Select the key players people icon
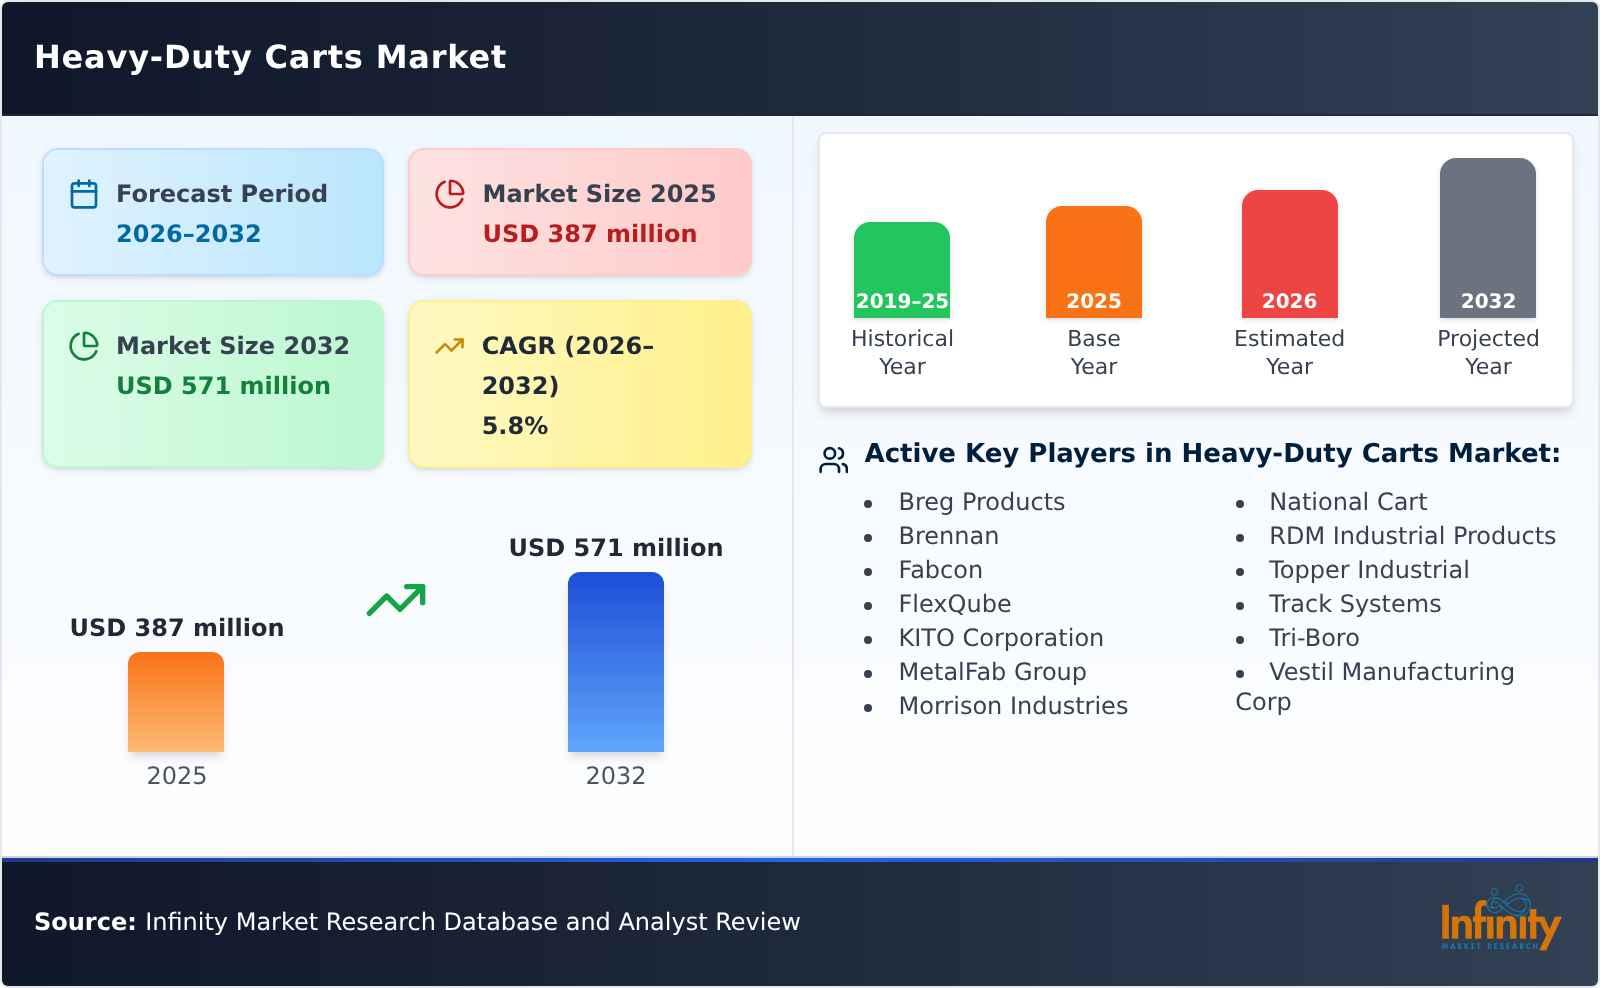The image size is (1600, 988). (832, 457)
